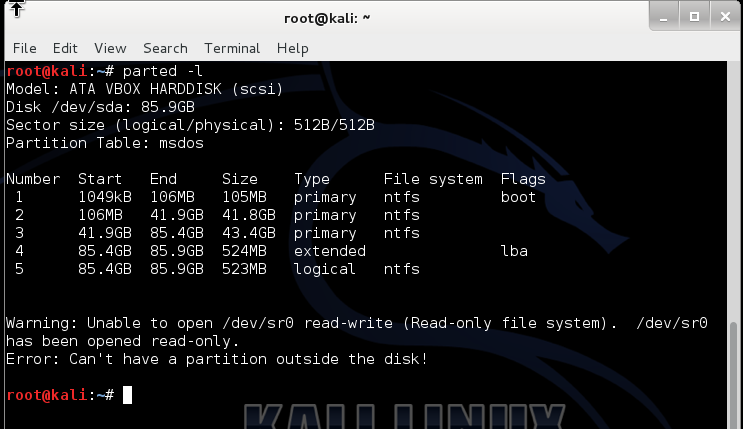Click the 'Size' column header
743x429 pixels.
click(x=240, y=179)
